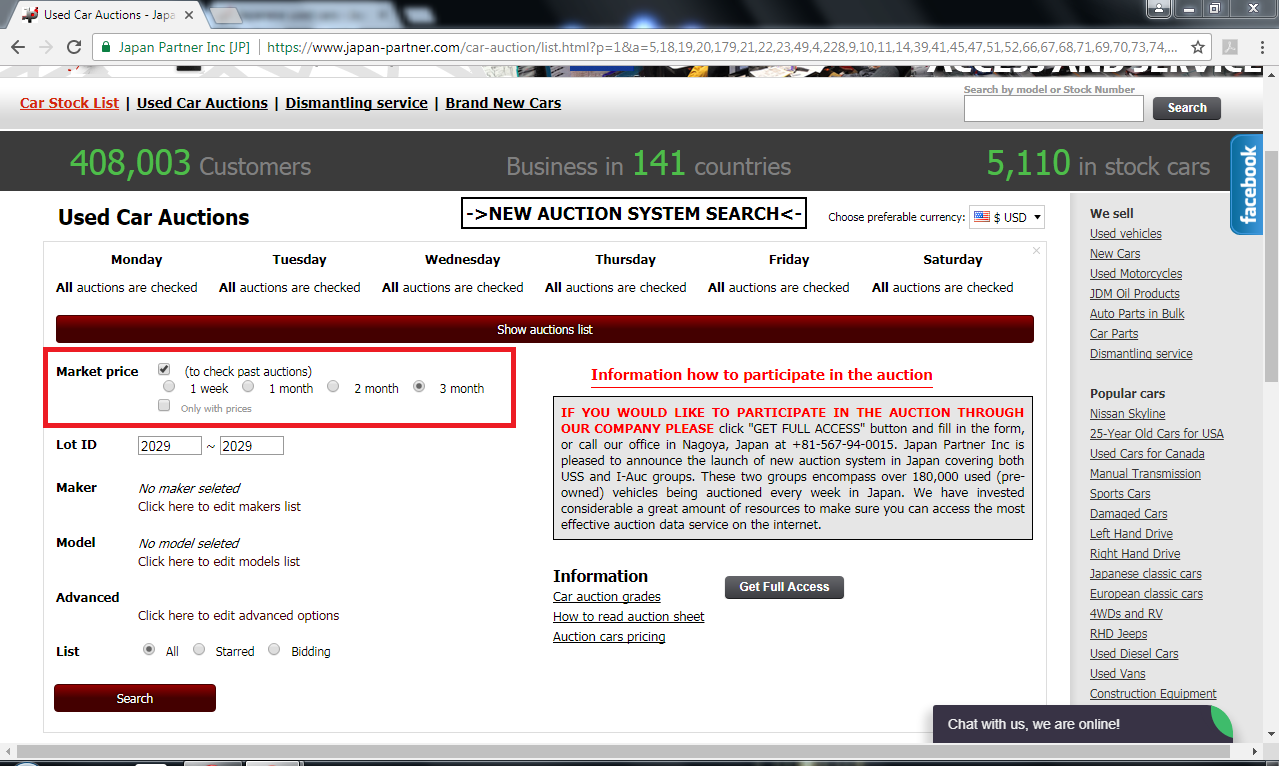The width and height of the screenshot is (1279, 766).
Task: Open the preferable currency dropdown
Action: pyautogui.click(x=1007, y=217)
